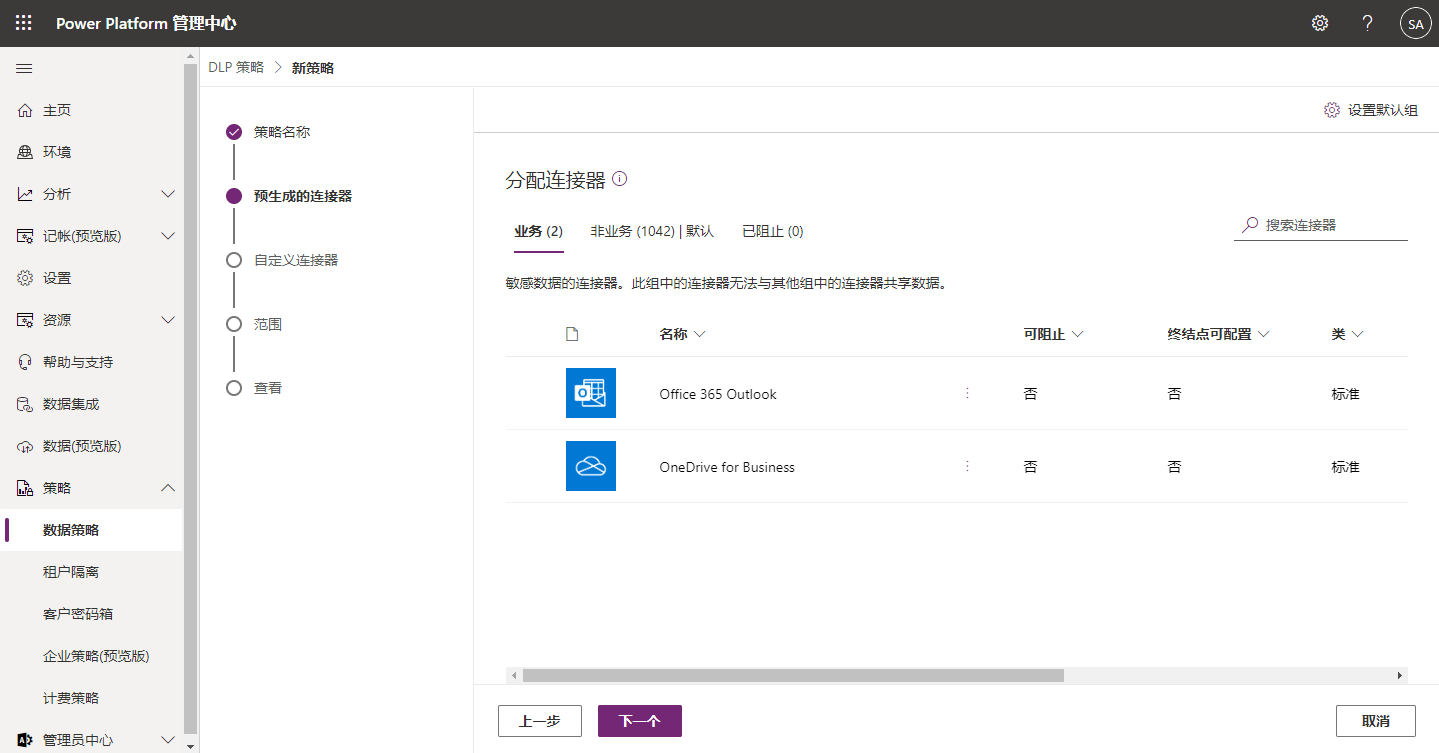Collapse the navigation hamburger menu
This screenshot has width=1439, height=753.
pos(24,68)
